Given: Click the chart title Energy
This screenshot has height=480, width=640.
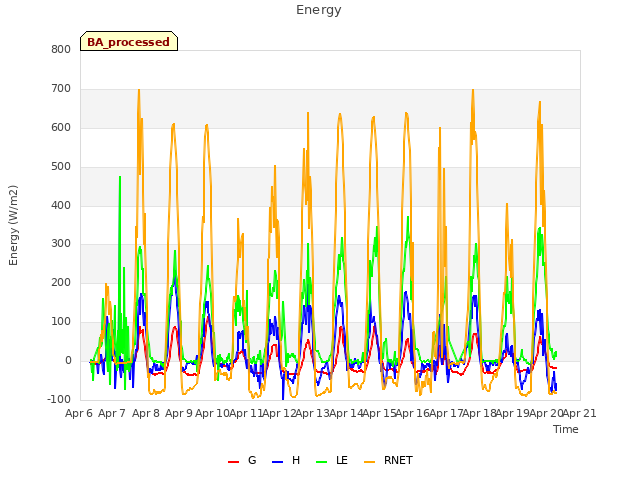Looking at the screenshot, I should point(319,10).
